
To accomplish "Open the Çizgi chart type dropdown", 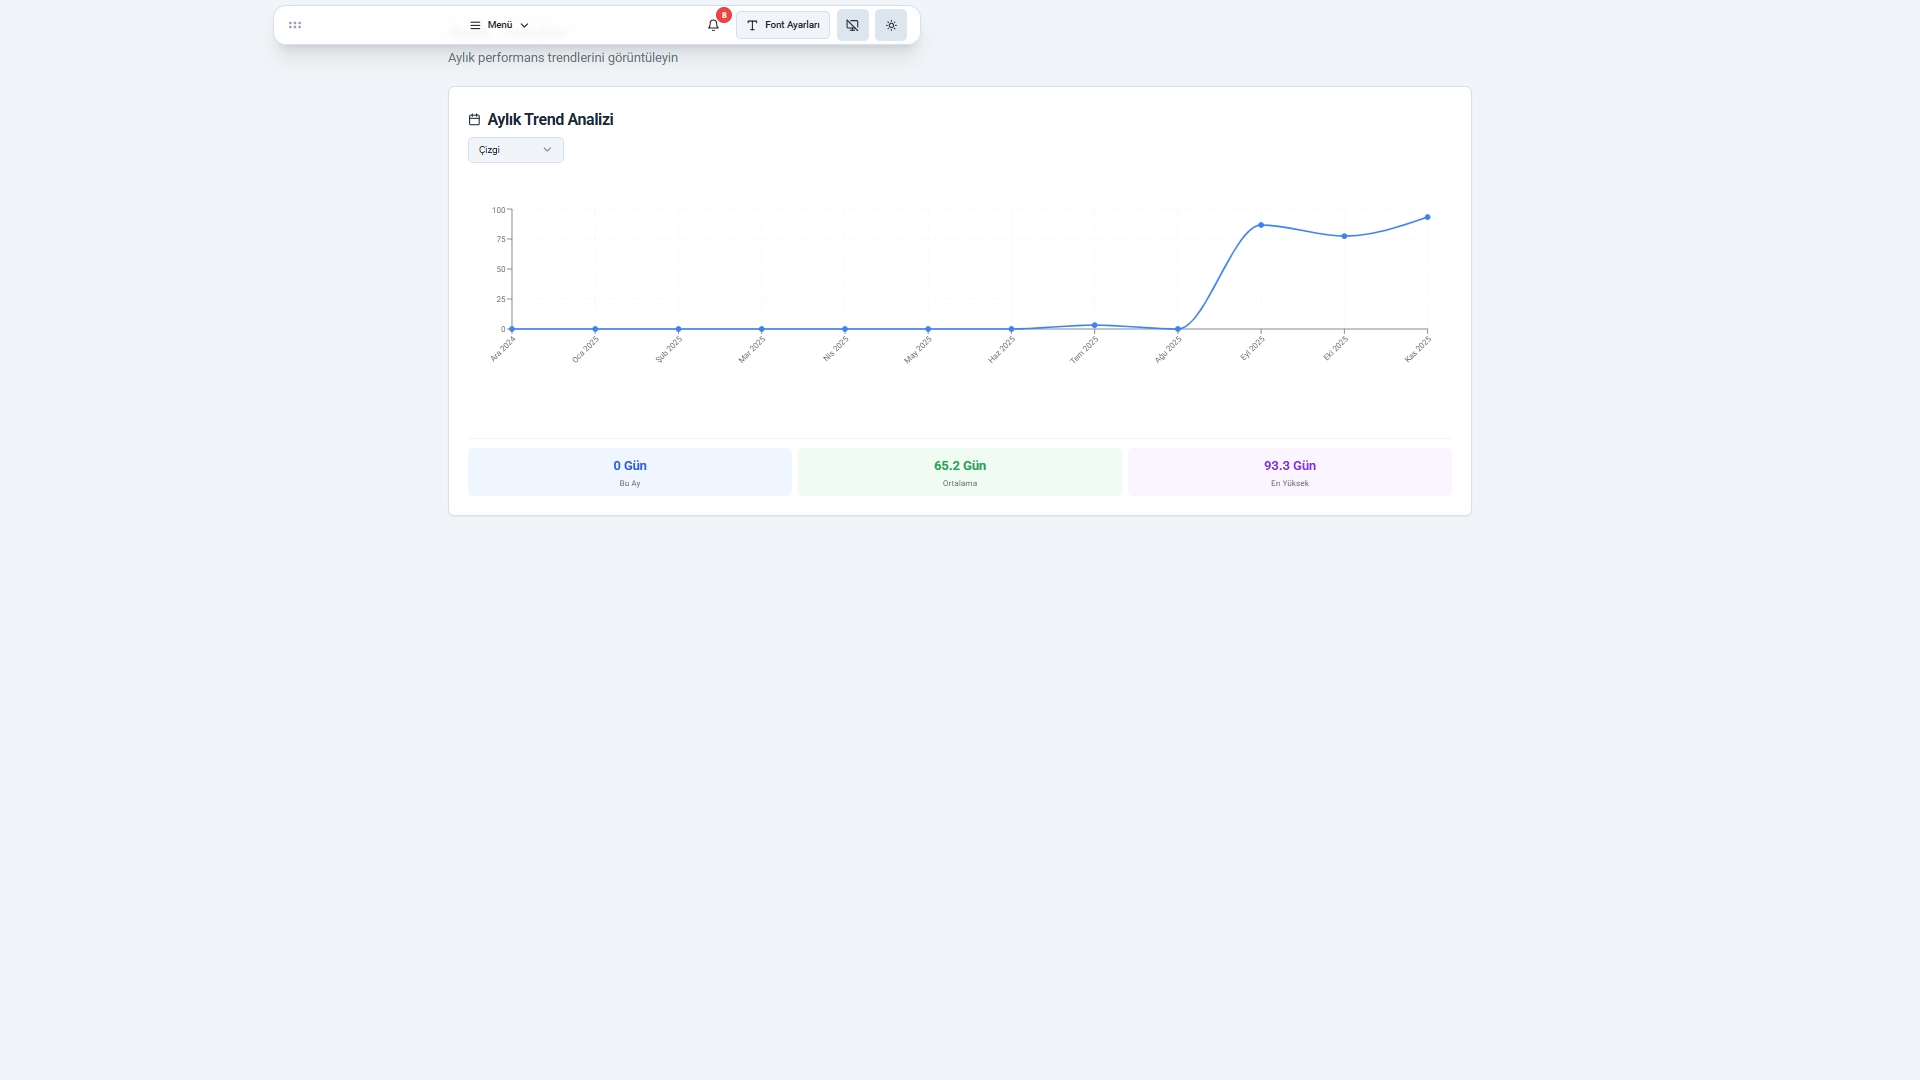I will pos(514,149).
